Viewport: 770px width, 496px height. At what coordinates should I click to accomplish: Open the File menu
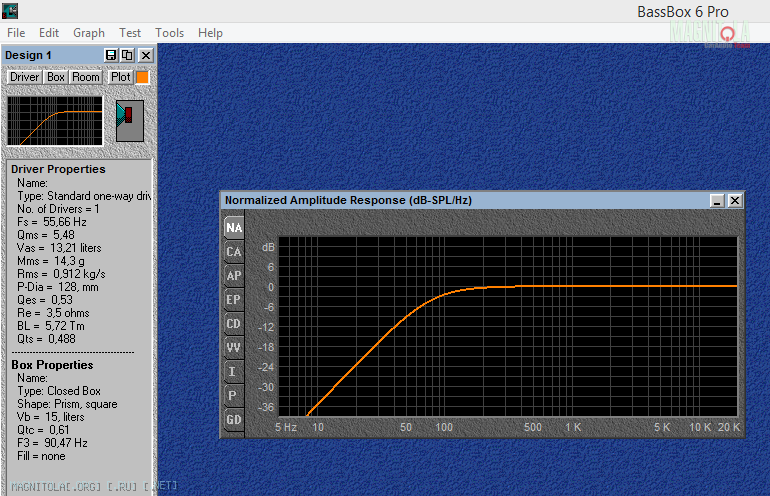point(16,33)
